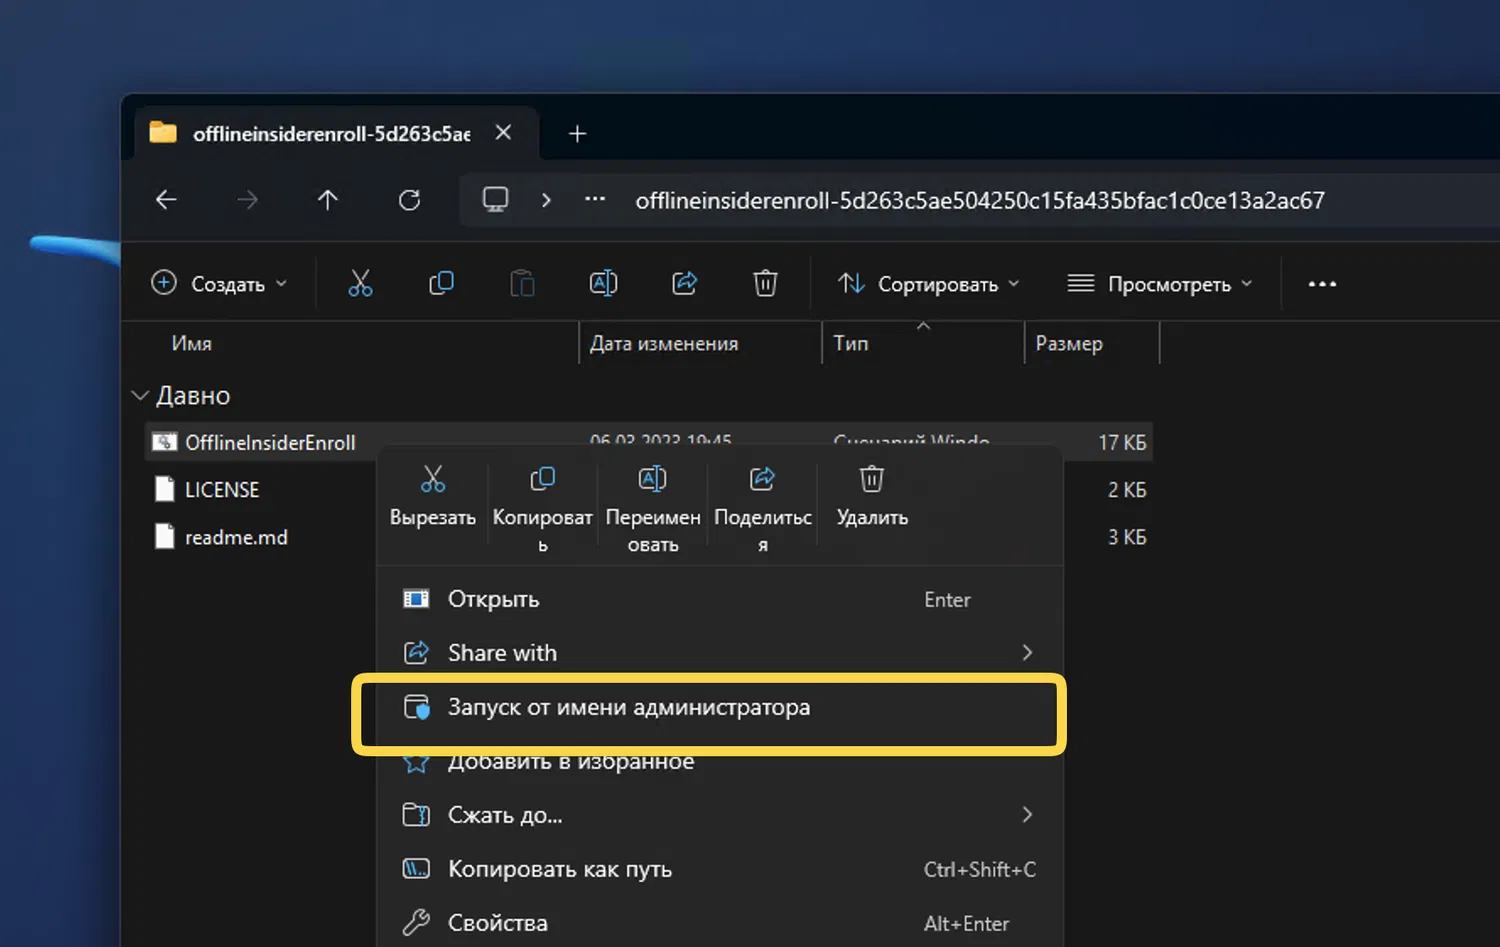This screenshot has width=1500, height=947.
Task: Click Вырезать in the context menu
Action: click(x=433, y=496)
